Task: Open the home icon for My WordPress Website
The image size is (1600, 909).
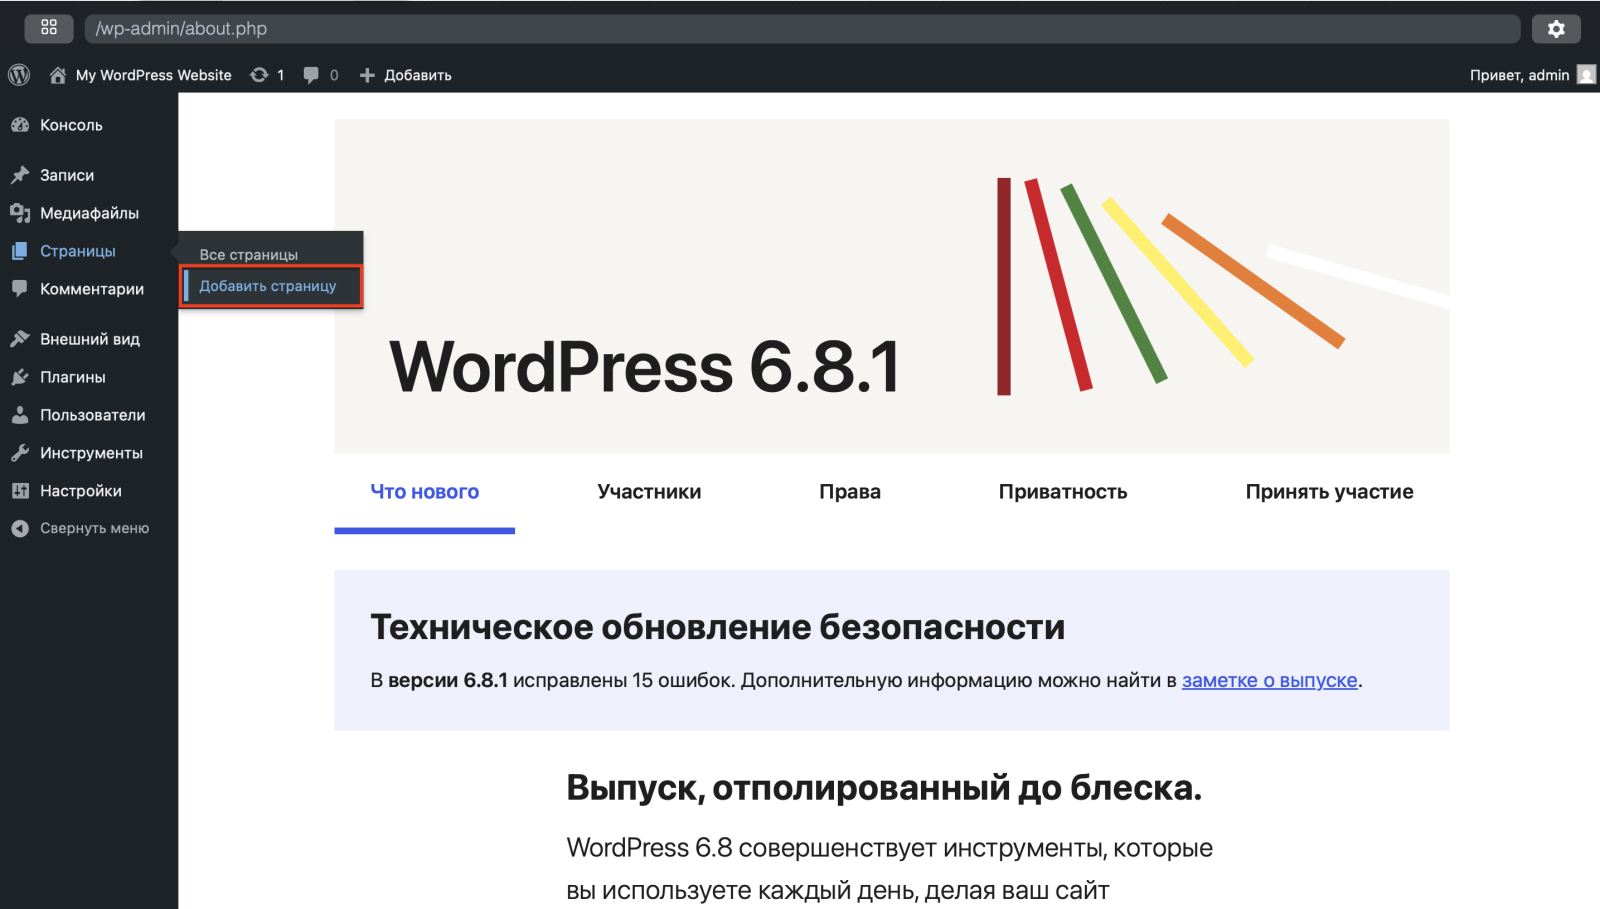Action: (58, 75)
